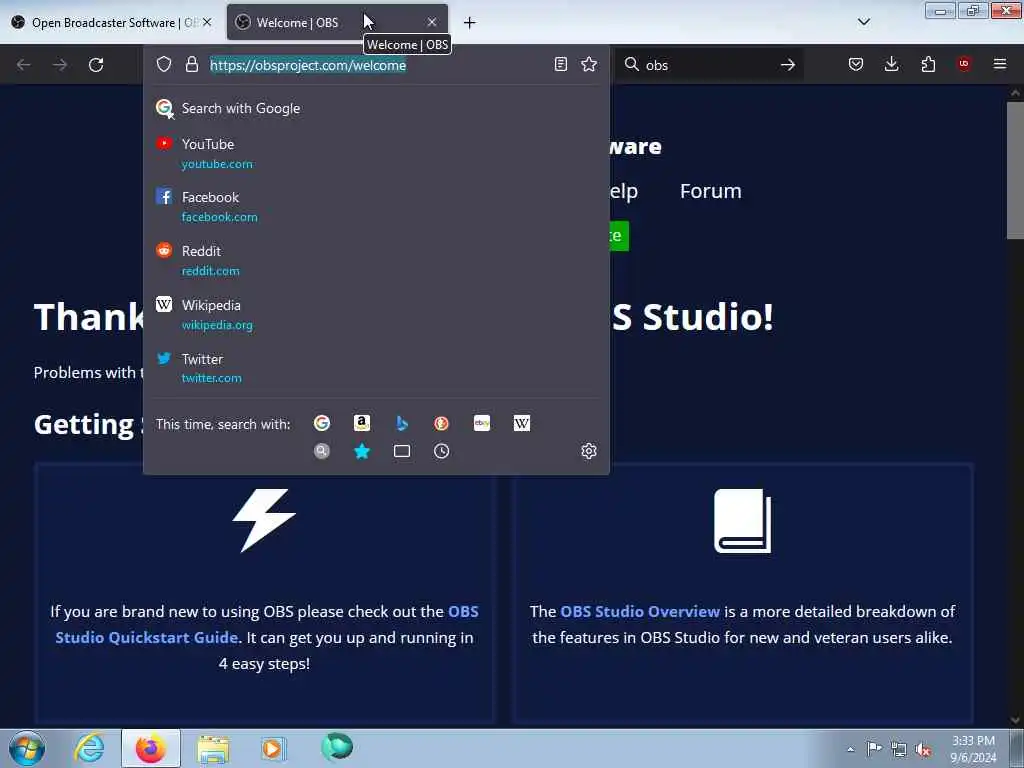This screenshot has width=1024, height=768.
Task: Show hidden tray icons arrow
Action: (x=850, y=750)
